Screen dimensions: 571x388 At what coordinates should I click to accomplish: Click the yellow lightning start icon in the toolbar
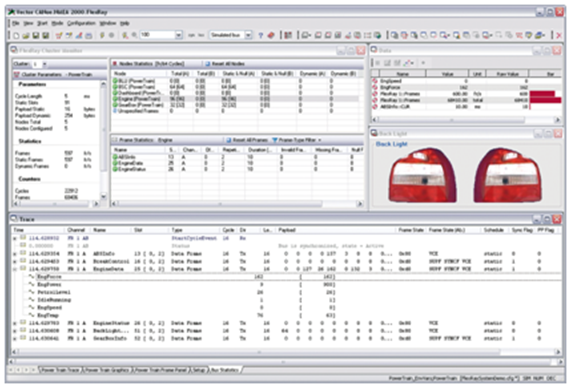(102, 35)
